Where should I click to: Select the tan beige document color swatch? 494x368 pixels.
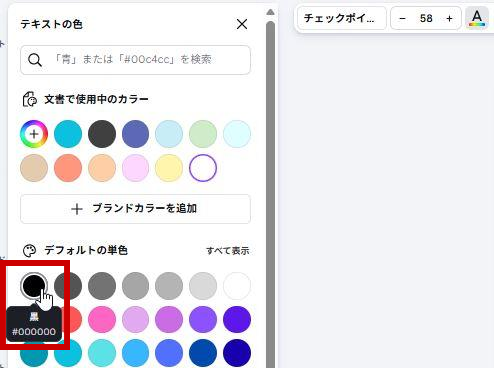tap(34, 168)
